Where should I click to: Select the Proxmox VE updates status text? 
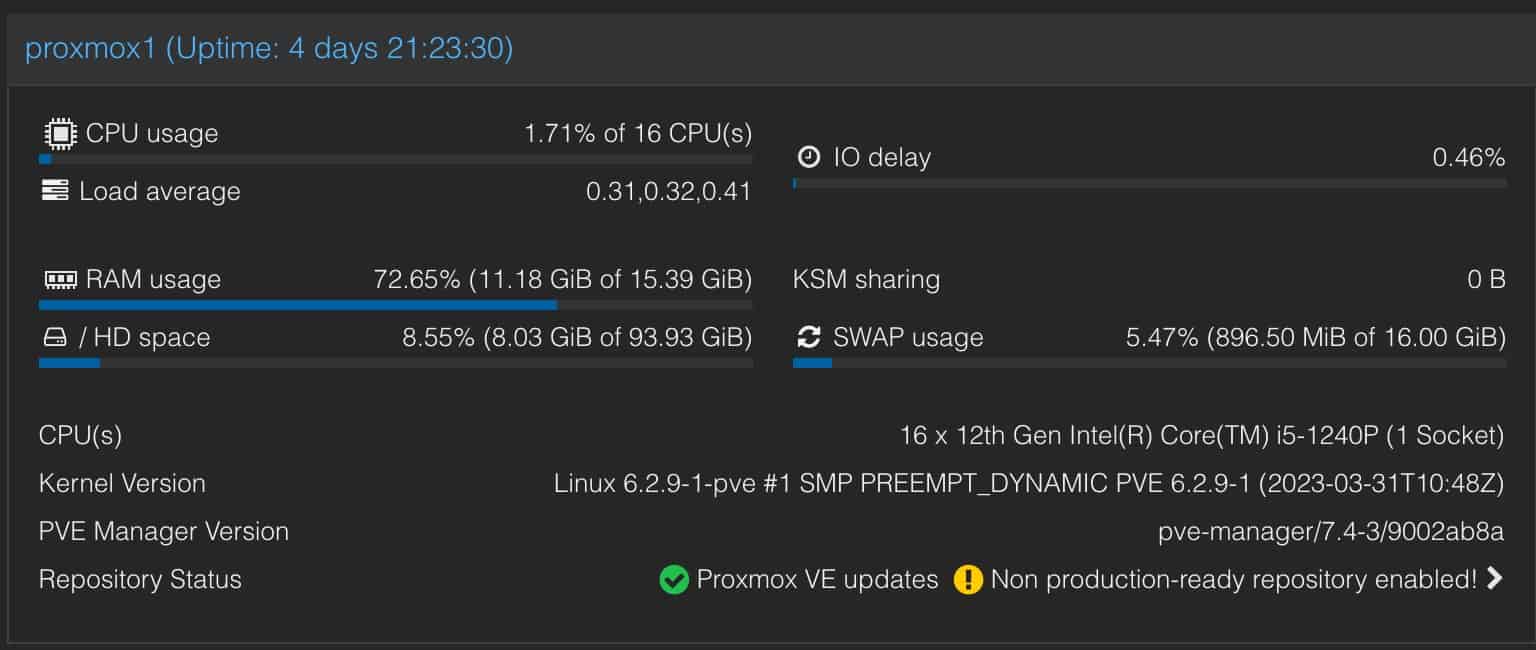click(x=817, y=579)
